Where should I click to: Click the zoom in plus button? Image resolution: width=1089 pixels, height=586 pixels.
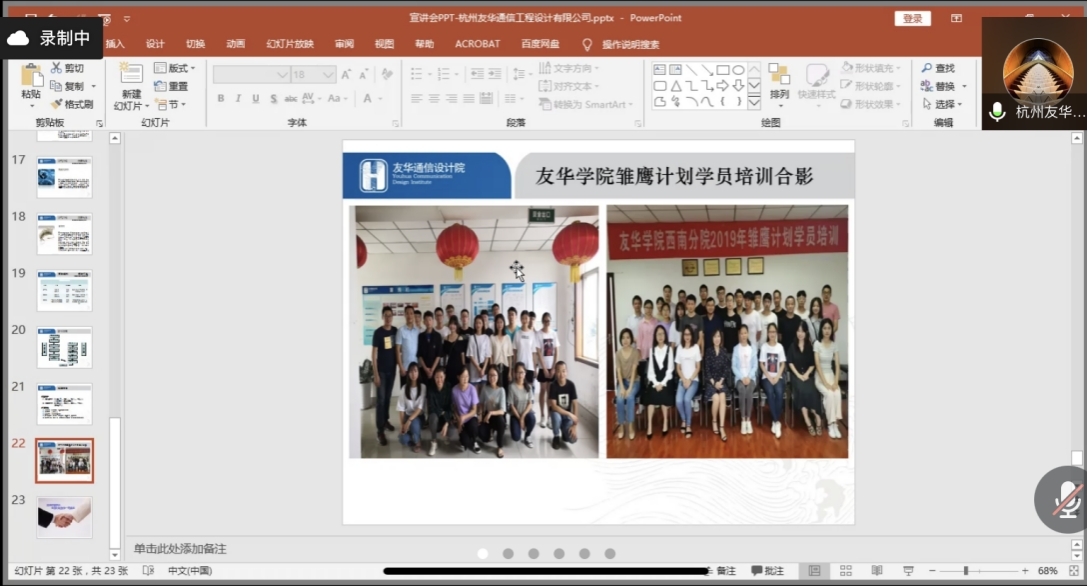pyautogui.click(x=1025, y=571)
